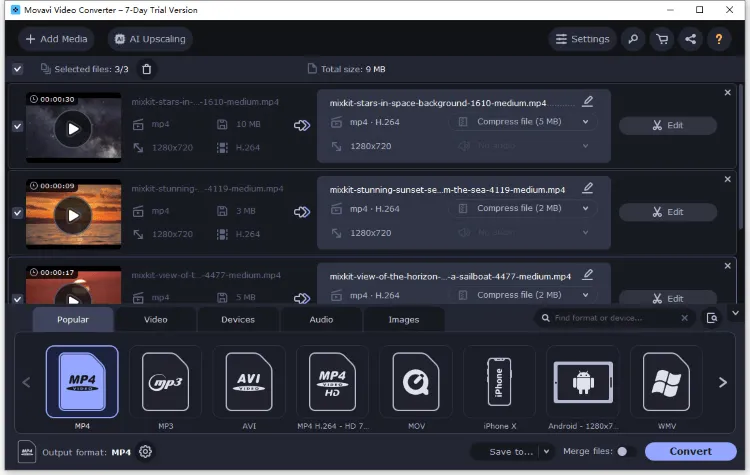Open the search (magnifier) tool in top toolbar
Screen dimensions: 750x475
[x=633, y=39]
